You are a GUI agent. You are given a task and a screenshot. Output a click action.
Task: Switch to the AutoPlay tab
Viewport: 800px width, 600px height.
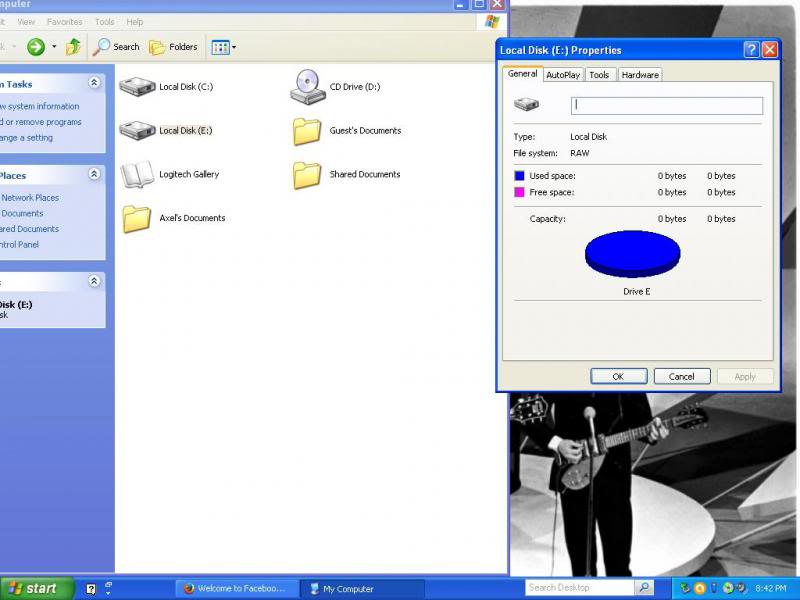click(x=563, y=75)
